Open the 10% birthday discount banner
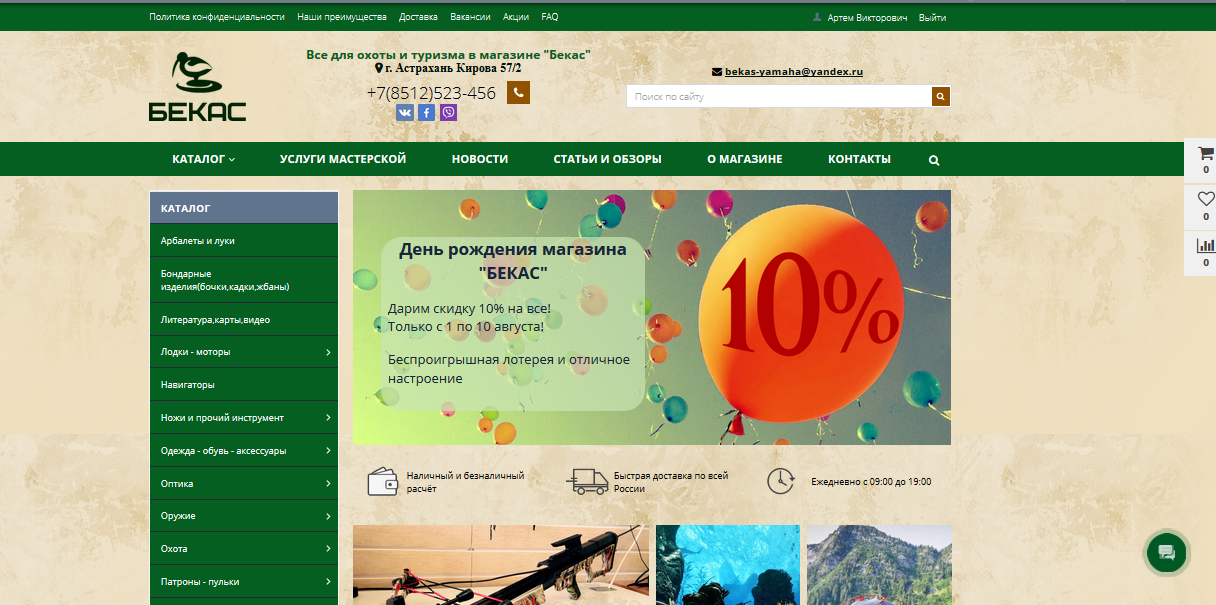 652,317
